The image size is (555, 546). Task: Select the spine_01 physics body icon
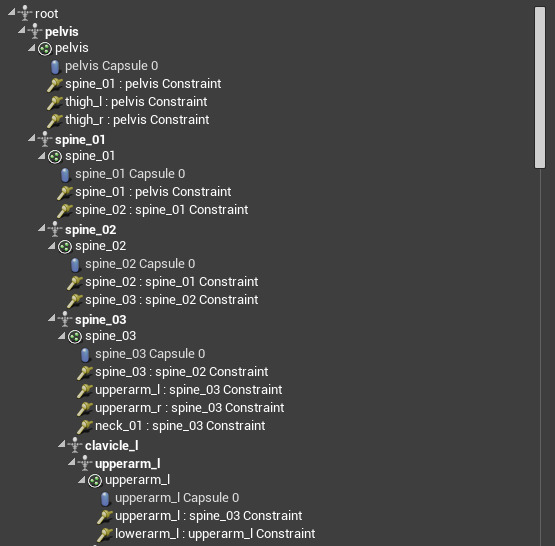click(55, 156)
